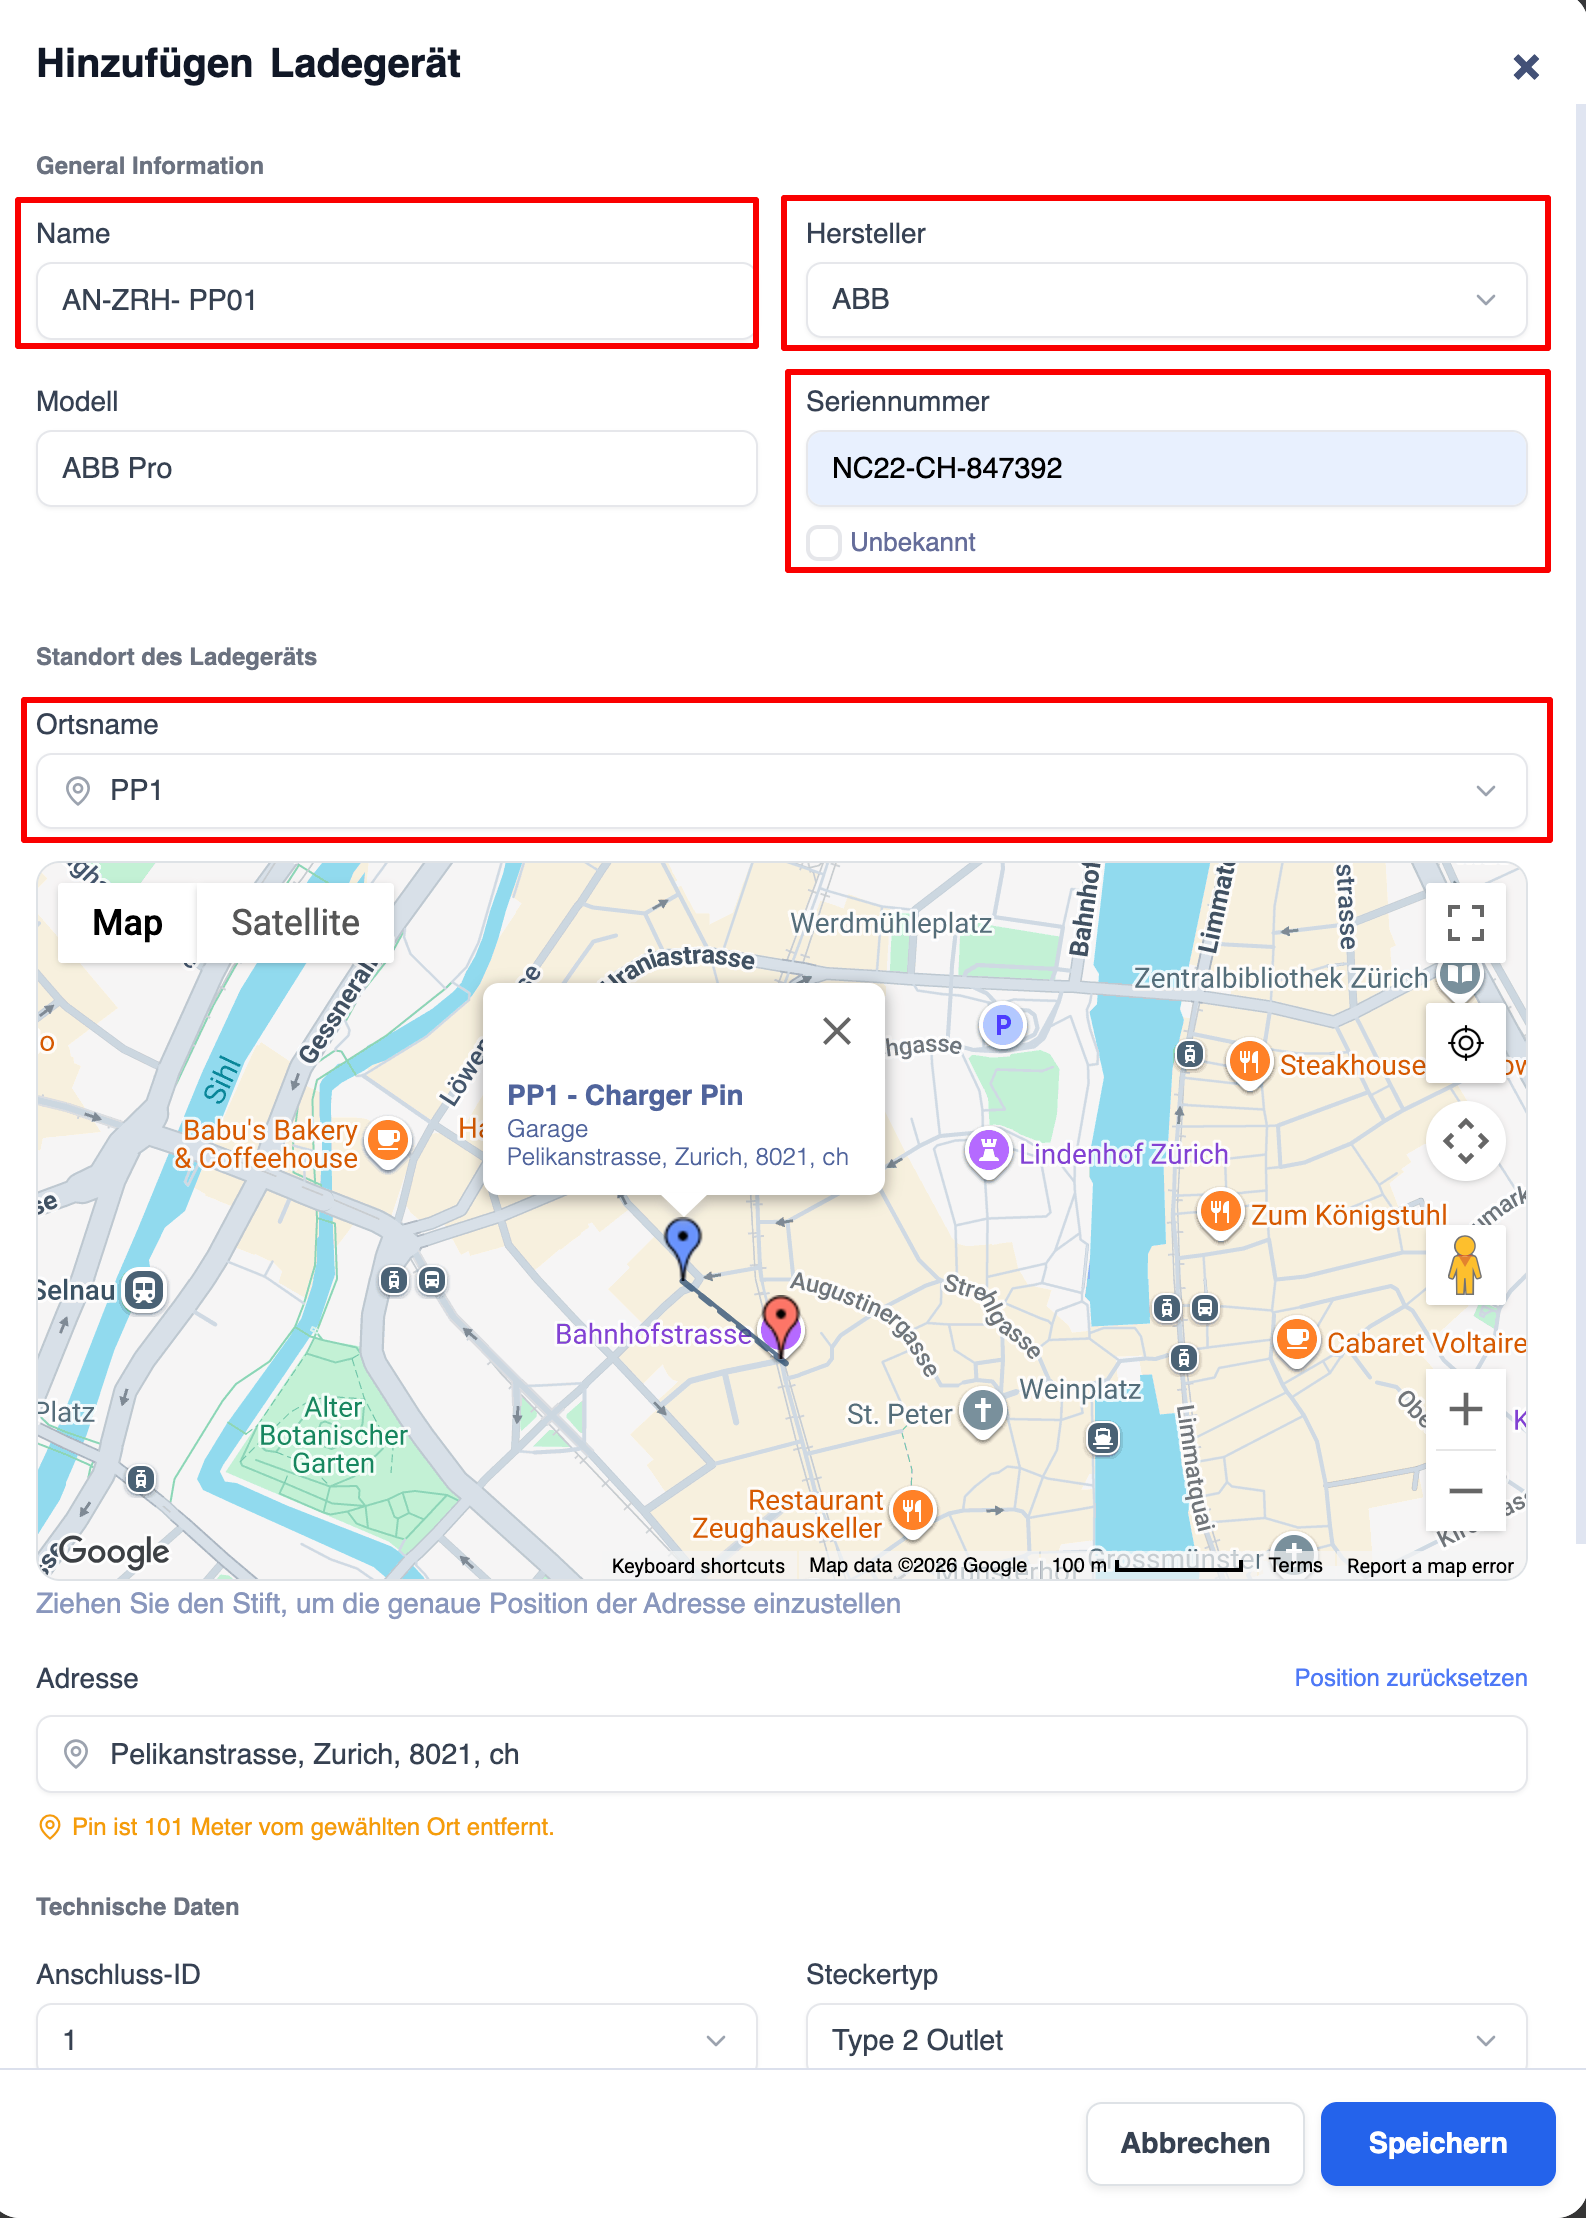Toggle fullscreen map view
The image size is (1586, 2218).
[x=1465, y=922]
